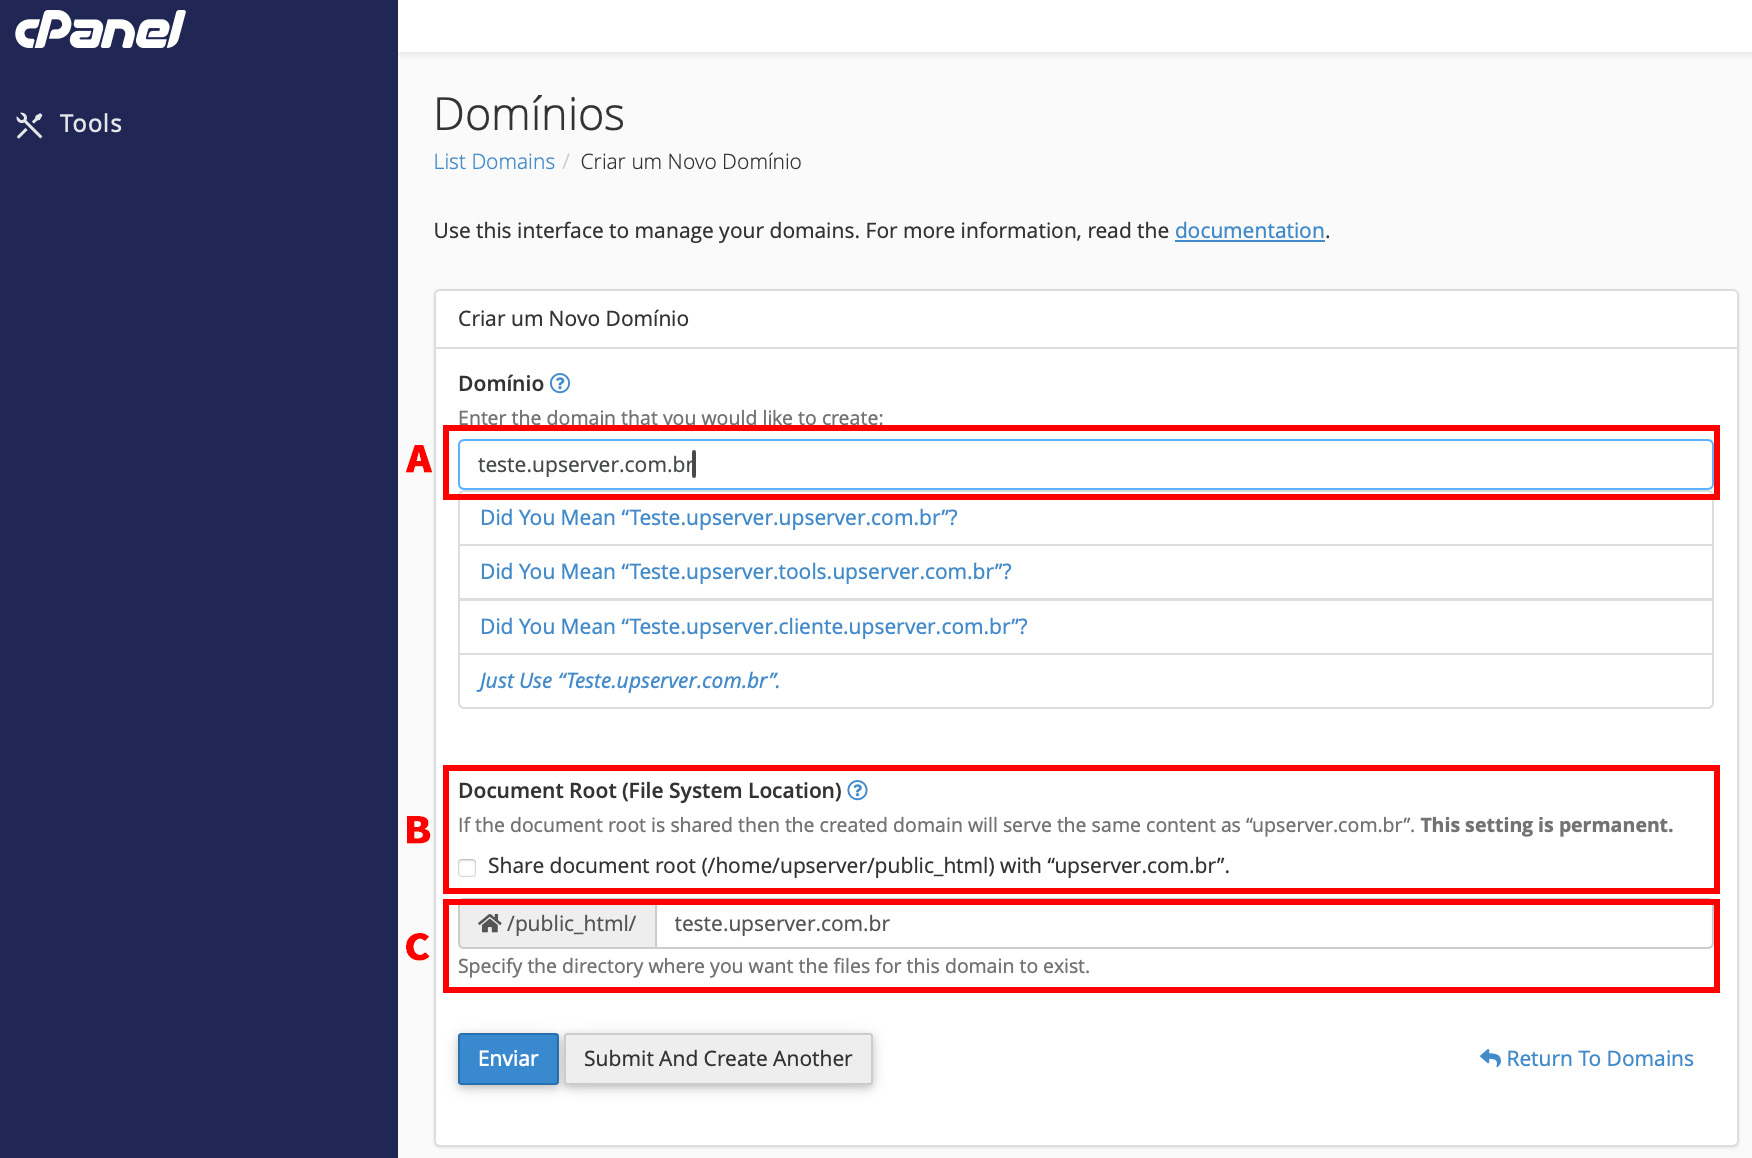Image resolution: width=1752 pixels, height=1158 pixels.
Task: Click the Tools wrench icon in sidebar
Action: click(29, 125)
